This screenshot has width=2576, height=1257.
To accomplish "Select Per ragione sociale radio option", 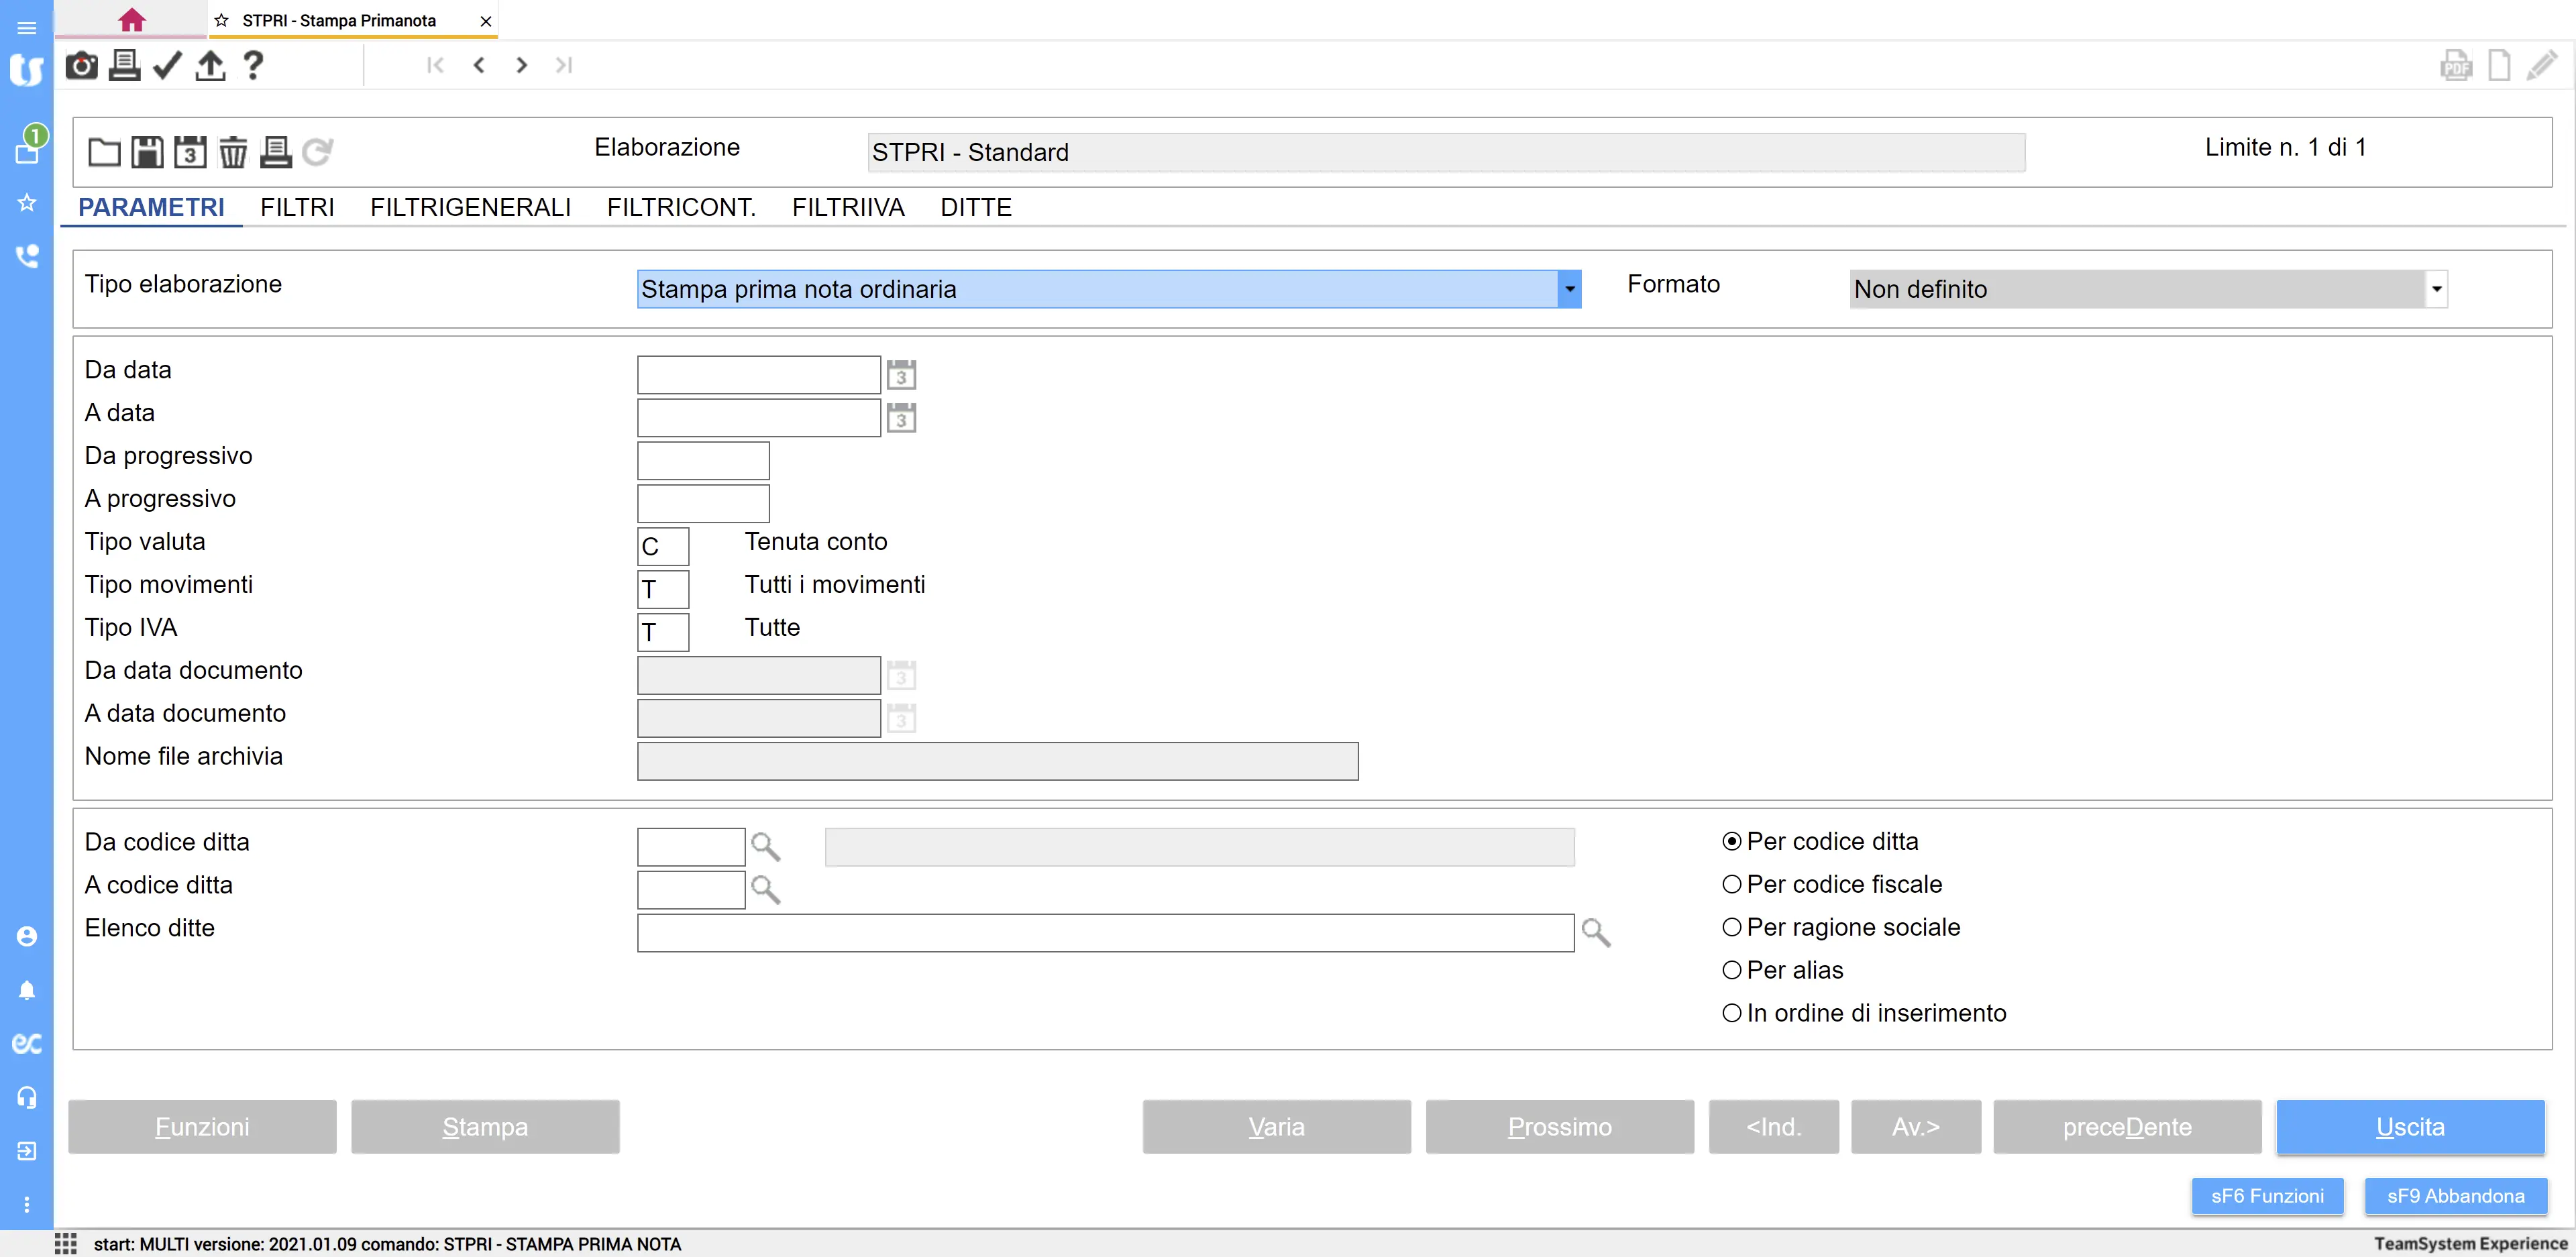I will (1731, 927).
